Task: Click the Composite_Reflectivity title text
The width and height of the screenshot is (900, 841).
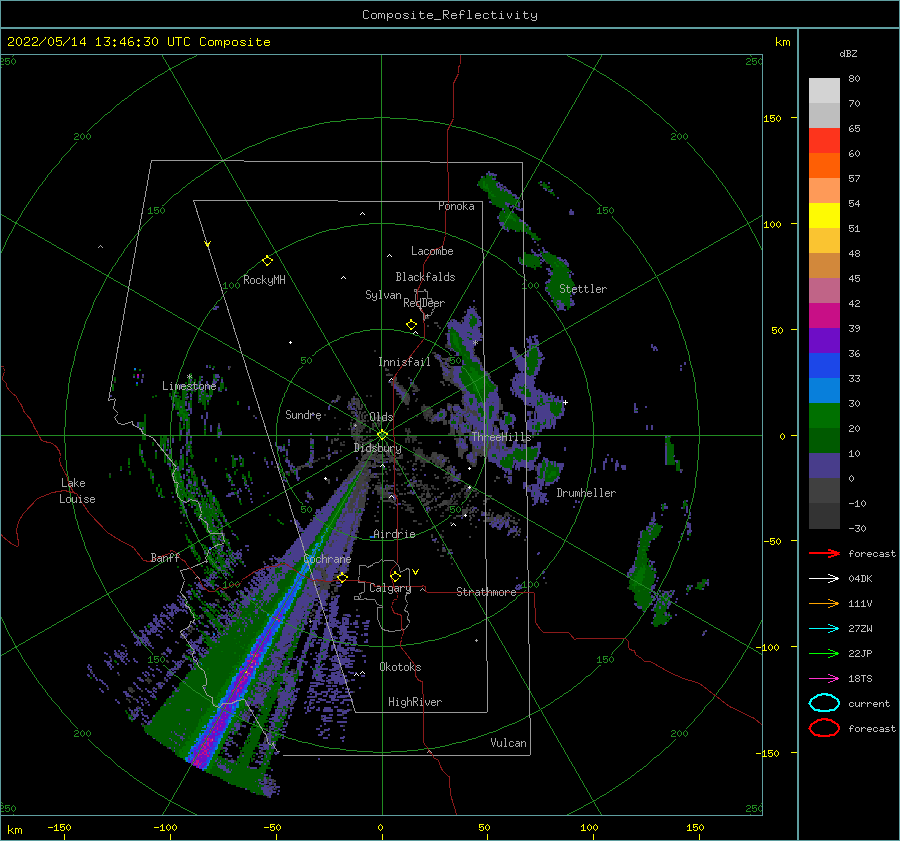Action: [450, 15]
